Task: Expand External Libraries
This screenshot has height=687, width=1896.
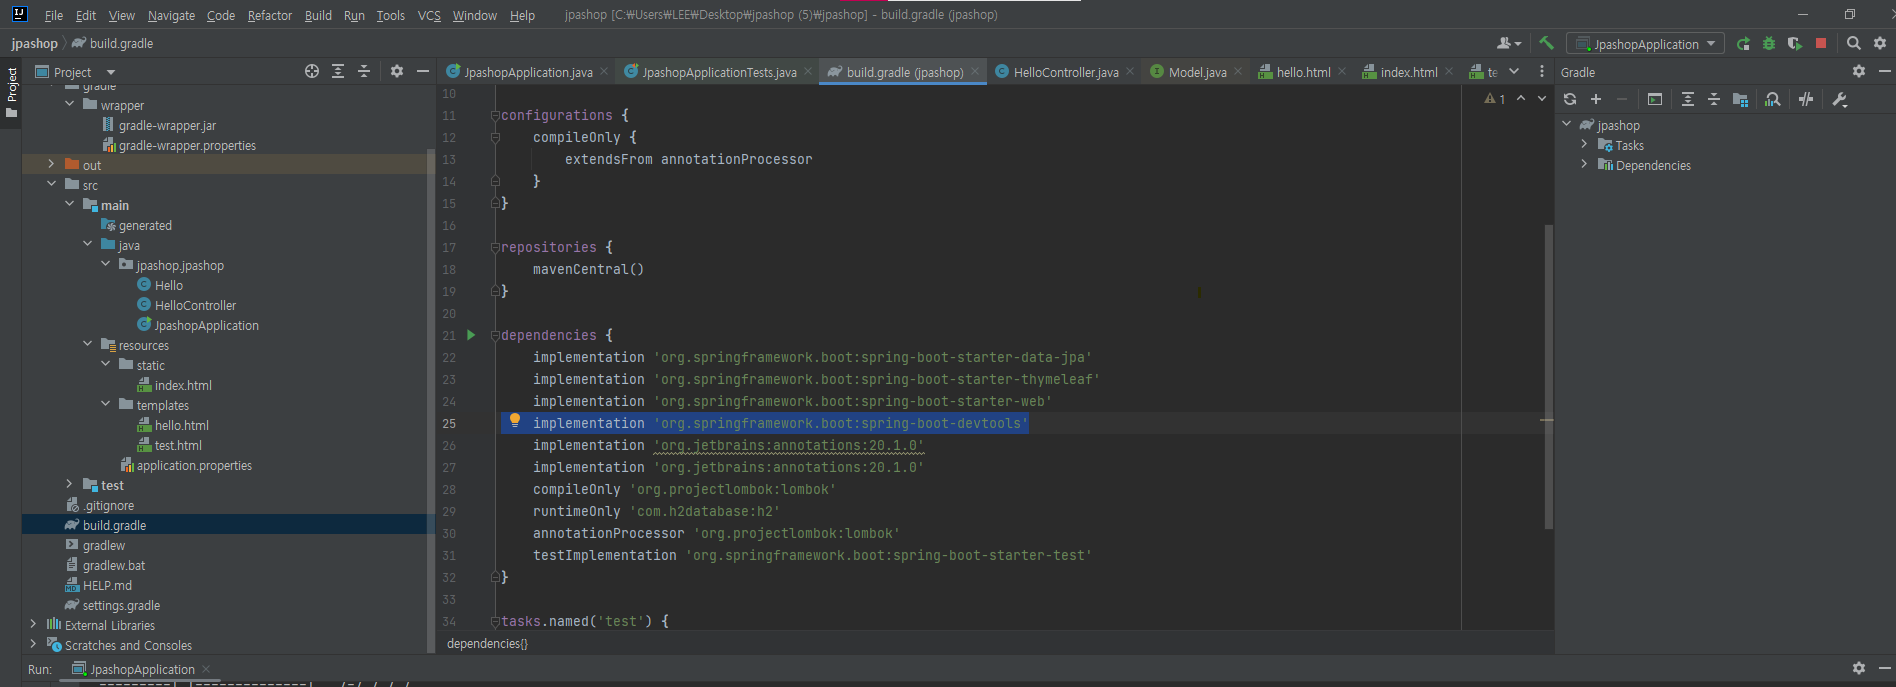Action: pos(33,624)
